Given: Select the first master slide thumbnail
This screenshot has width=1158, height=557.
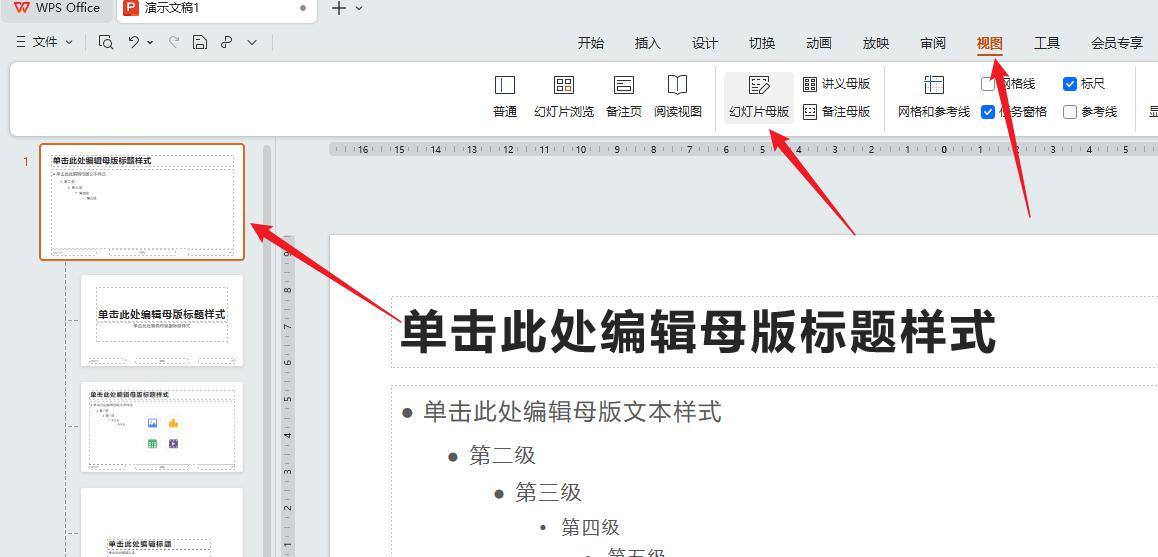Looking at the screenshot, I should pos(142,202).
